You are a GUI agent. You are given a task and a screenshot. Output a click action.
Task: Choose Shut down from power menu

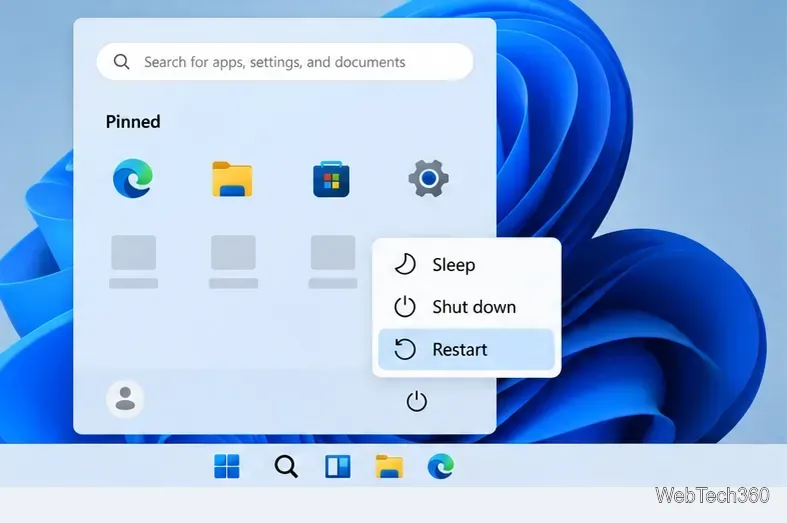466,307
